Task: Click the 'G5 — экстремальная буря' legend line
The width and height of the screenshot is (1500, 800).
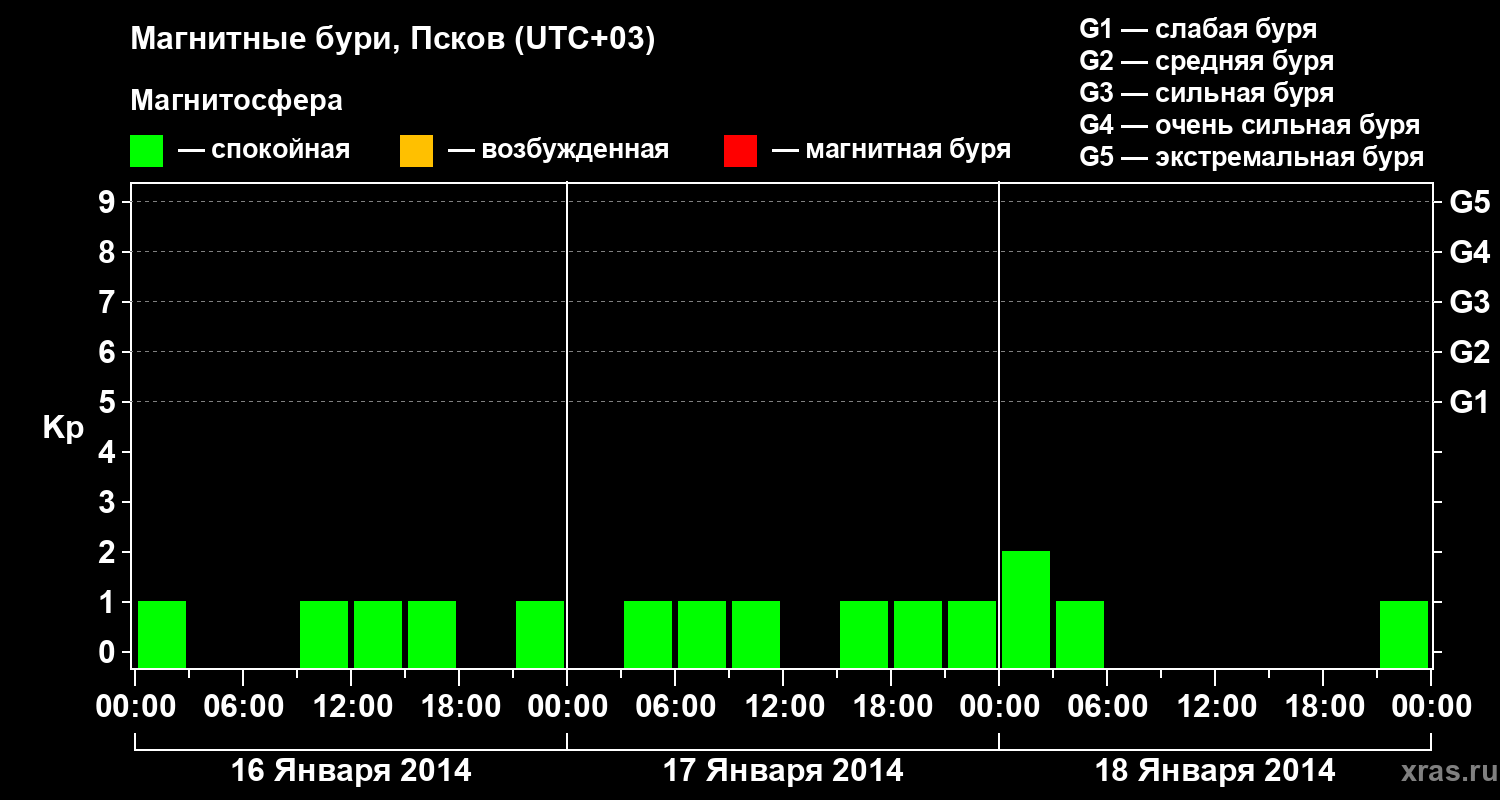Action: tap(1252, 157)
